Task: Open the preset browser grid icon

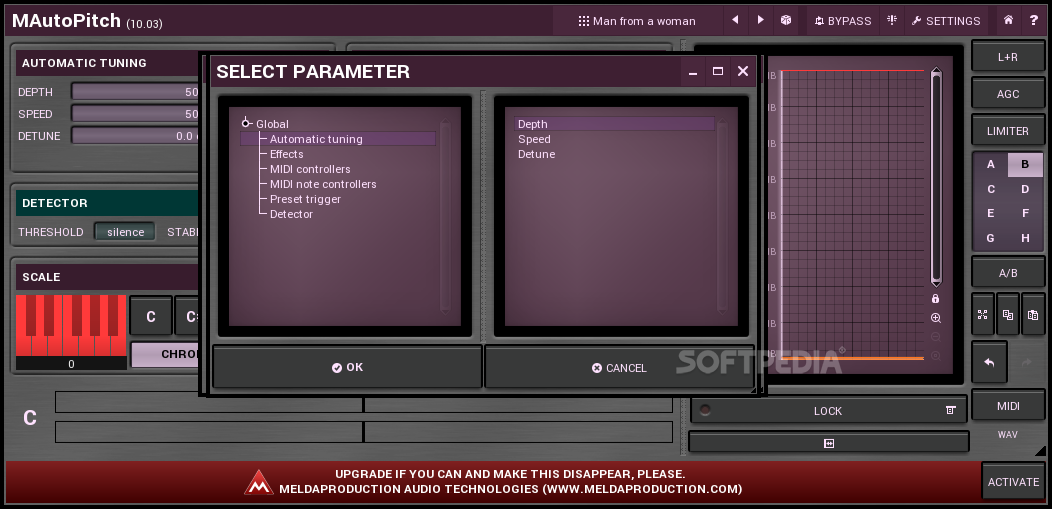Action: [x=584, y=21]
